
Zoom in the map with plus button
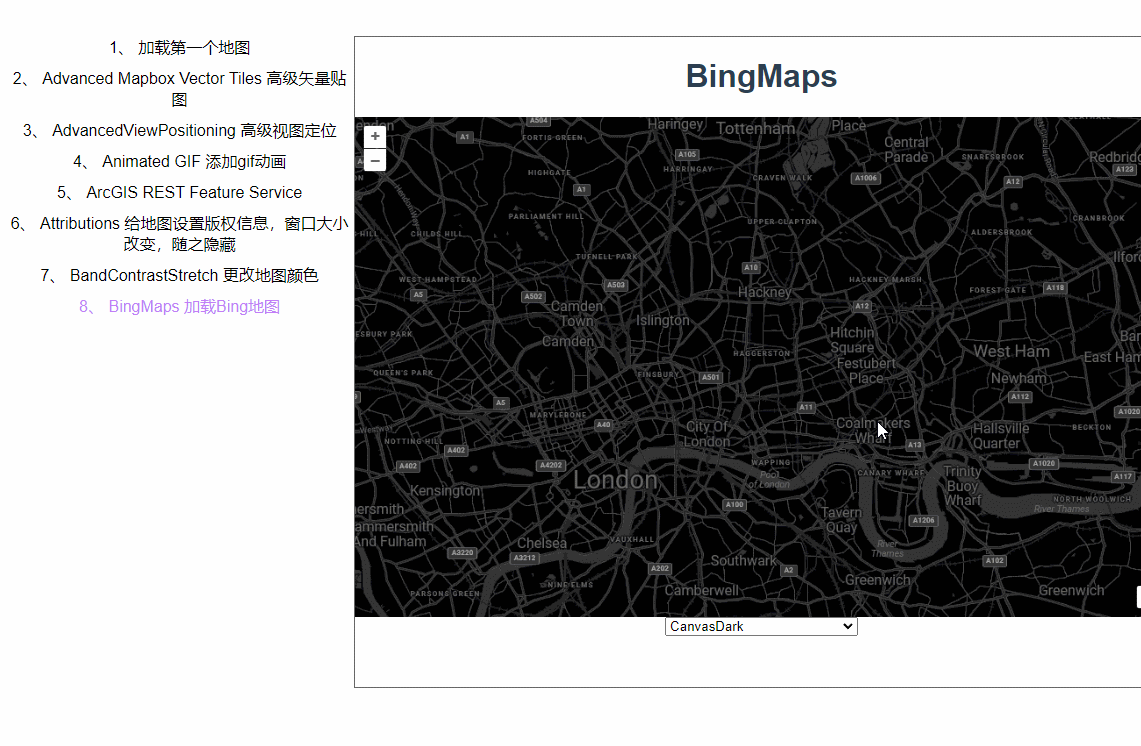(x=375, y=136)
